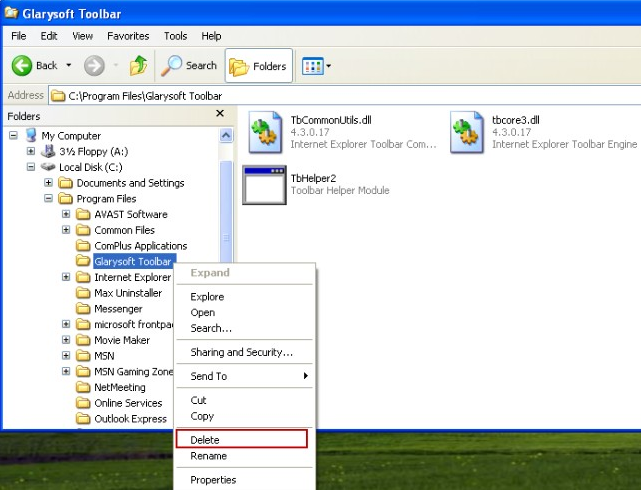Select the Local Disk (C:) drive icon
The height and width of the screenshot is (490, 641).
(48, 167)
